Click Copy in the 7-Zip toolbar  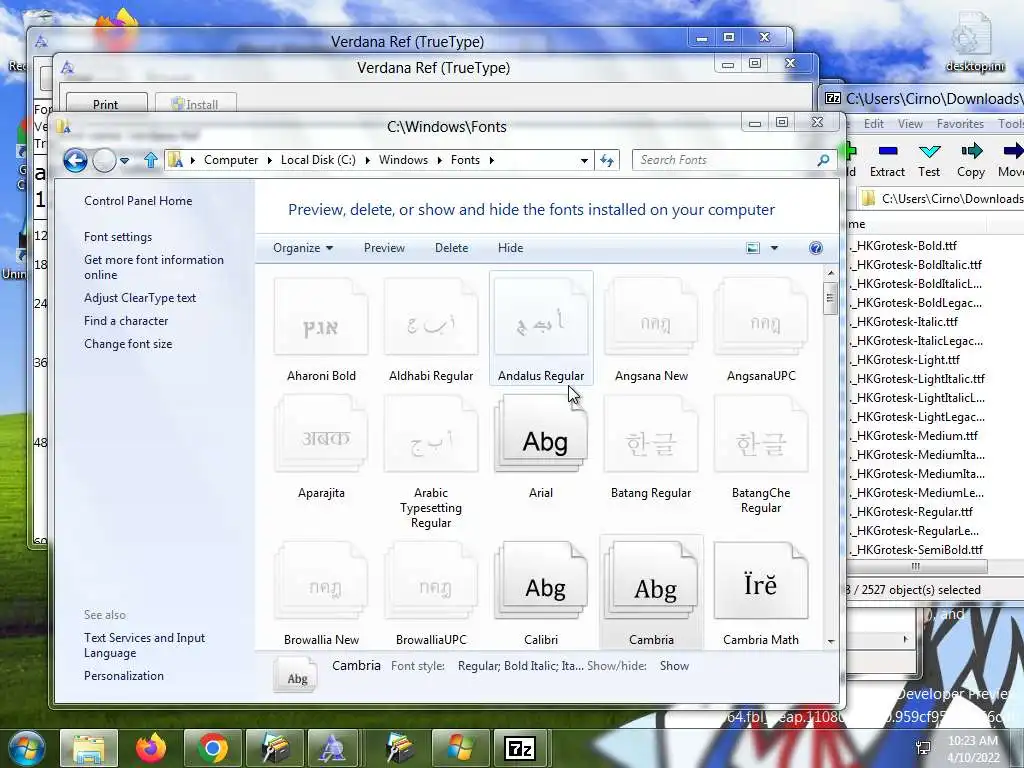pyautogui.click(x=970, y=161)
